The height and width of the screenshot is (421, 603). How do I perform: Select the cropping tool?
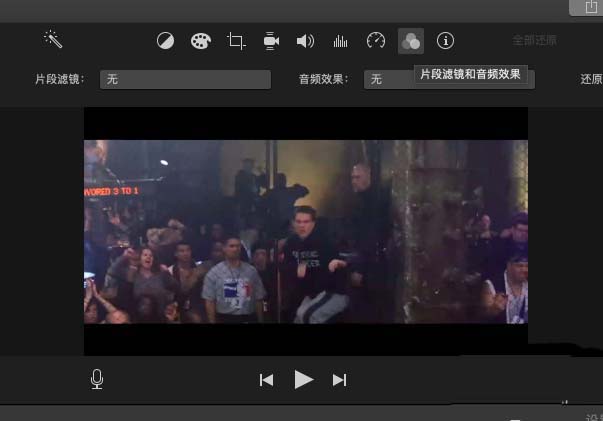pos(236,41)
